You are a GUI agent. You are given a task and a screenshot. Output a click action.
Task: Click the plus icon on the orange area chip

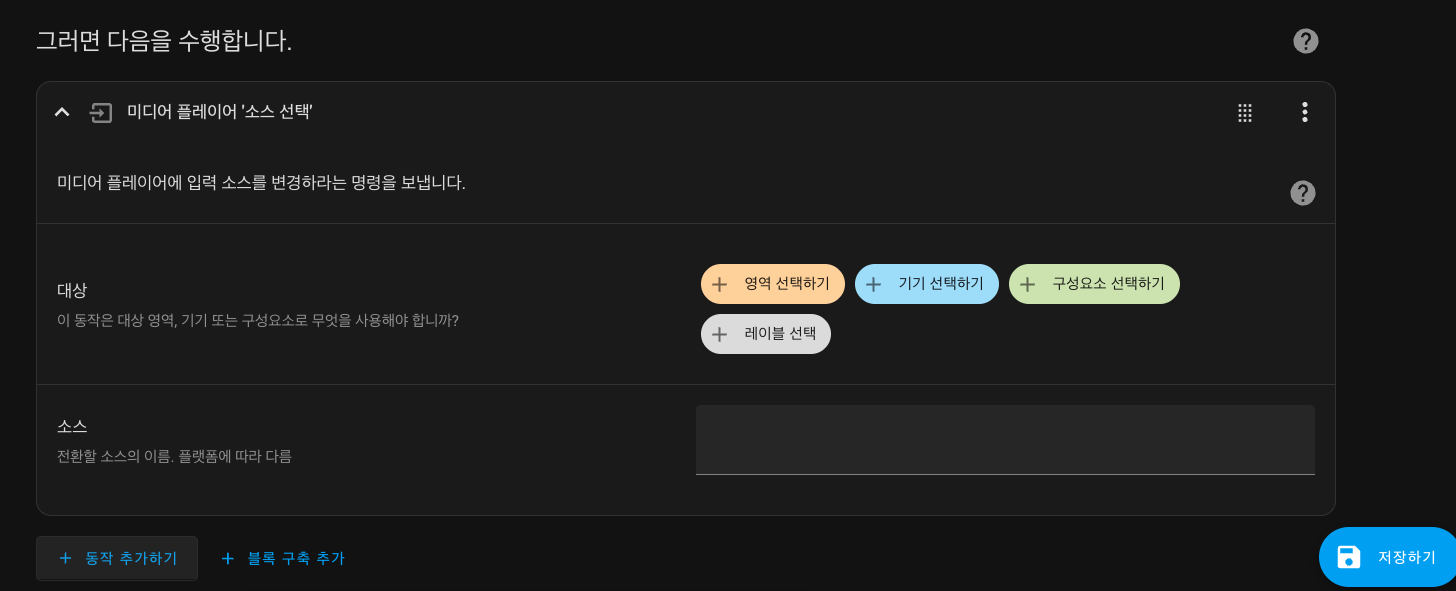pyautogui.click(x=719, y=284)
